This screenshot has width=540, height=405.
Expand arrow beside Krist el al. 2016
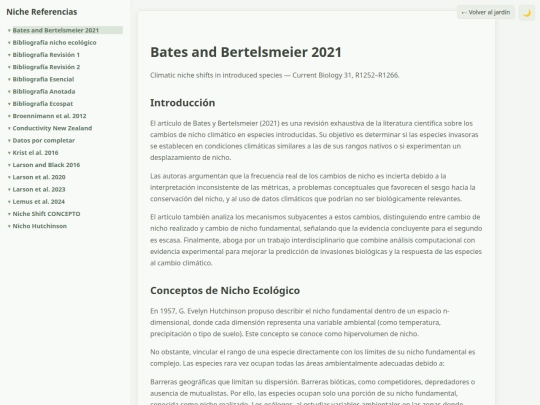tap(9, 153)
